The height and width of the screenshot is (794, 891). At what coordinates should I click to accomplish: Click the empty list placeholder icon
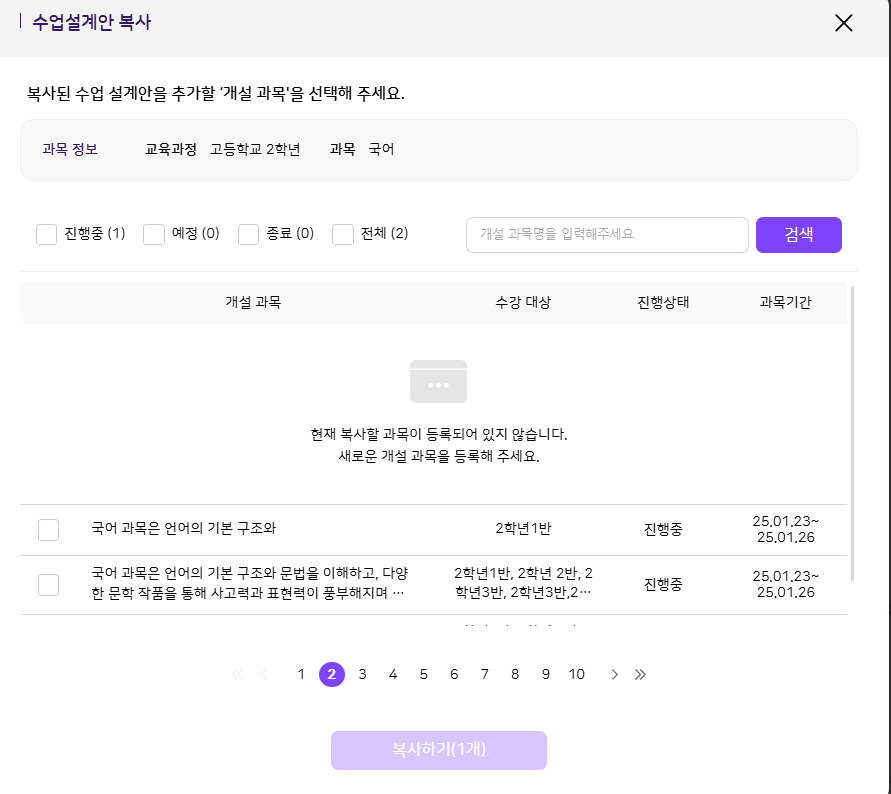pos(438,381)
